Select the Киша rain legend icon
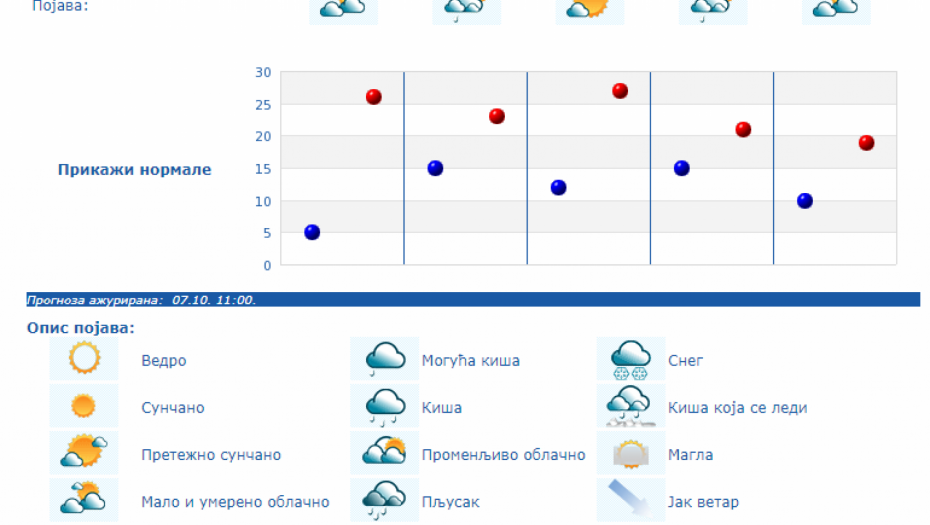 pos(384,406)
